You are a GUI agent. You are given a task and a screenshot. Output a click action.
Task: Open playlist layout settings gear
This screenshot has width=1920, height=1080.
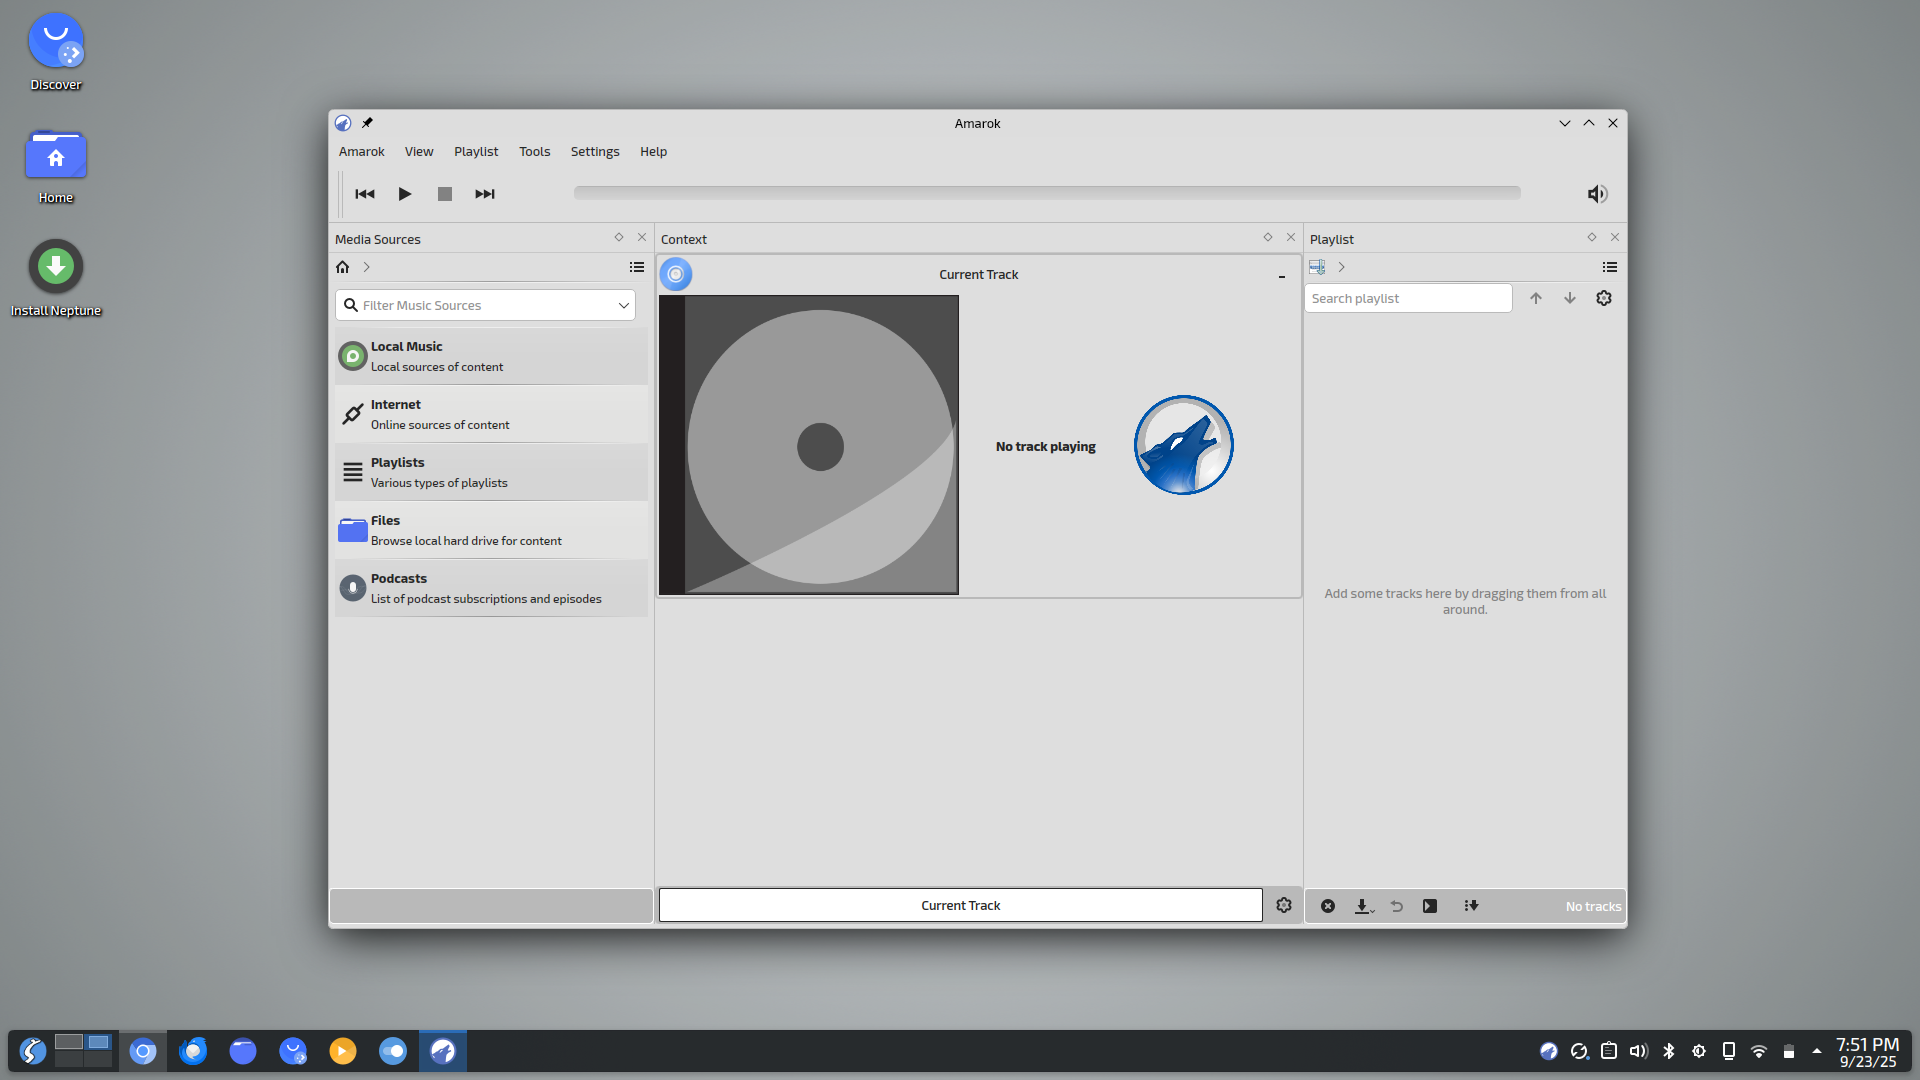click(1604, 298)
